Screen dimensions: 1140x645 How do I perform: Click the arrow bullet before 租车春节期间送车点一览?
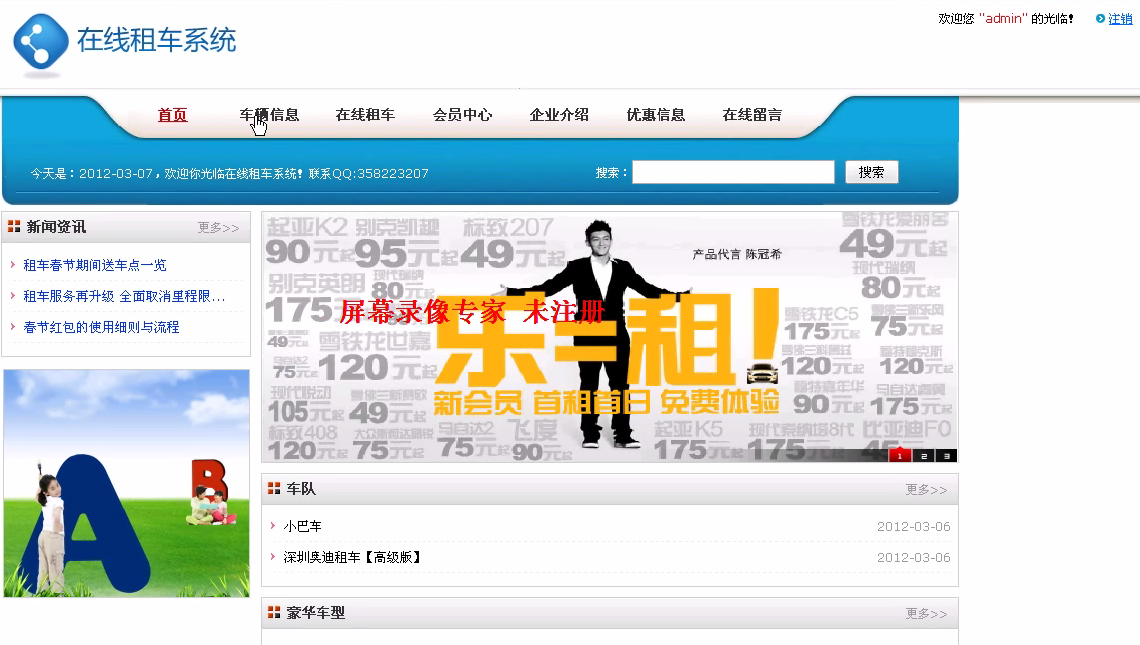(x=13, y=265)
